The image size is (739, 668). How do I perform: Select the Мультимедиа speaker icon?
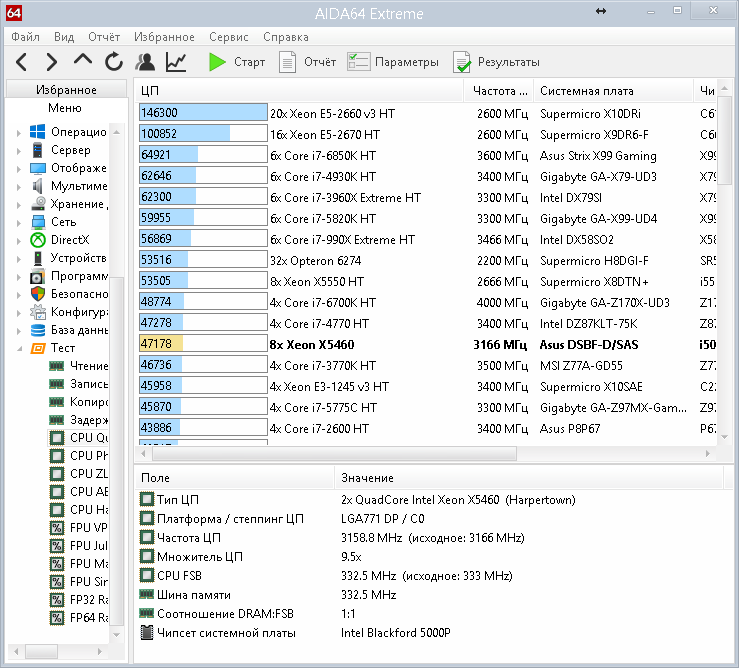pyautogui.click(x=37, y=186)
